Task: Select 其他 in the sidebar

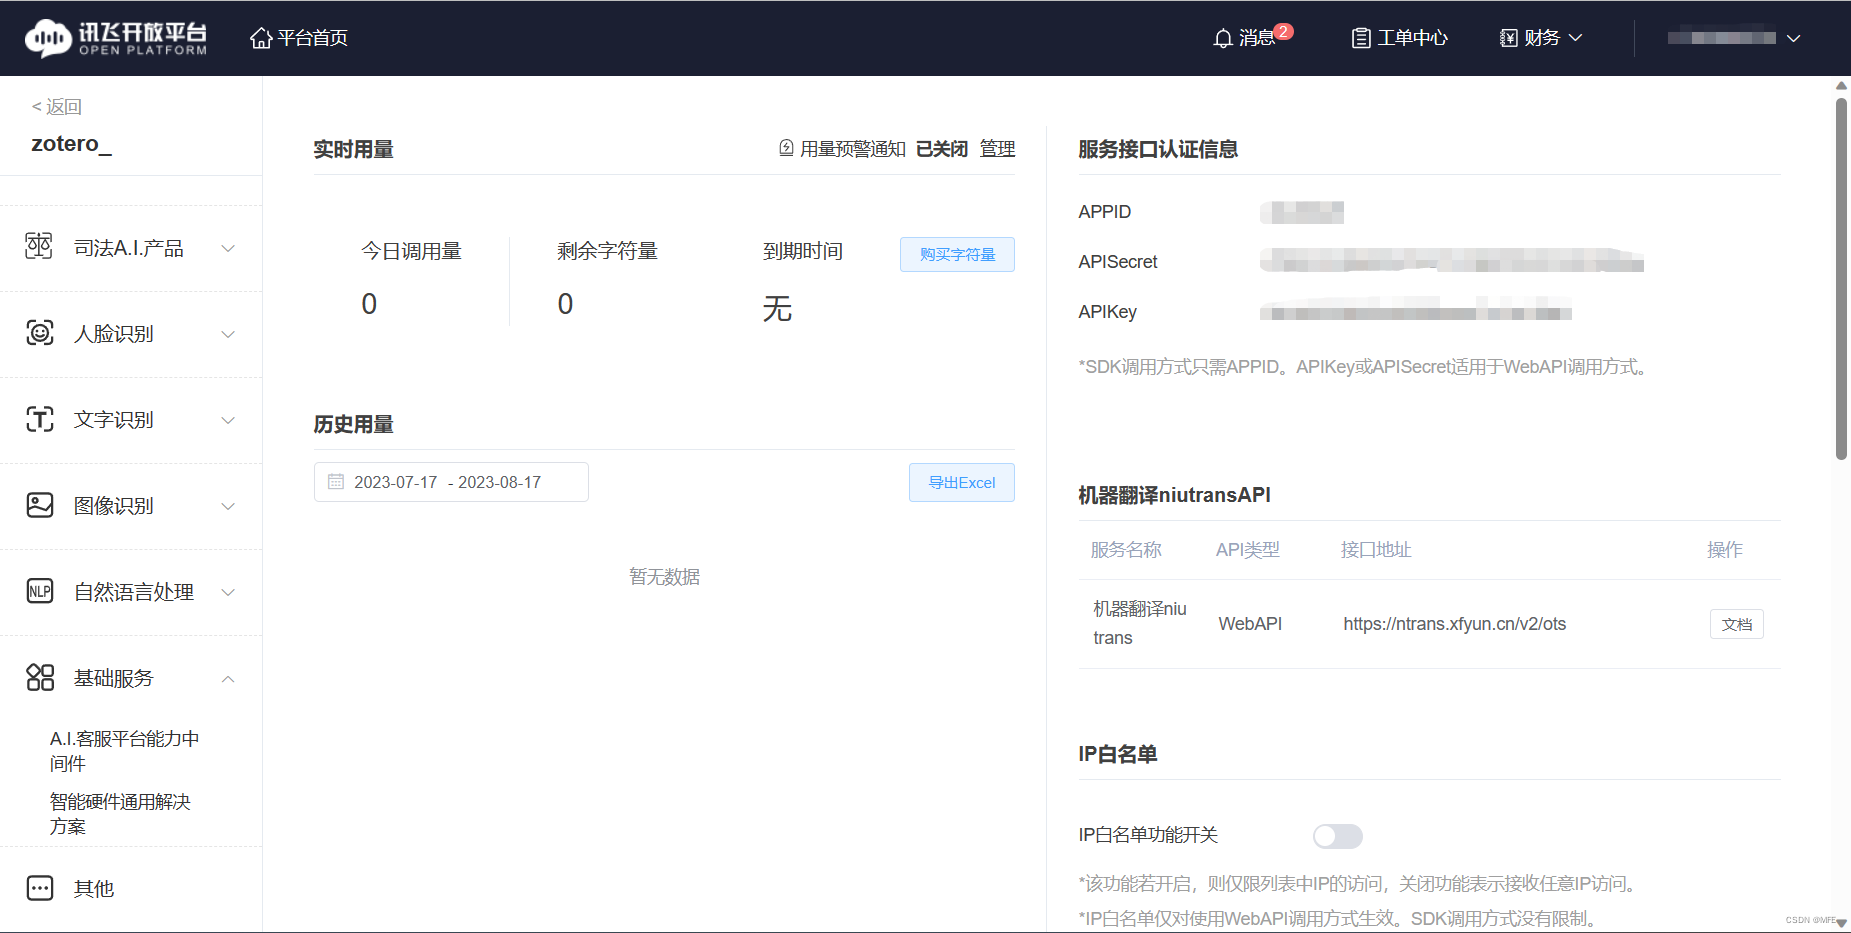Action: (x=94, y=888)
